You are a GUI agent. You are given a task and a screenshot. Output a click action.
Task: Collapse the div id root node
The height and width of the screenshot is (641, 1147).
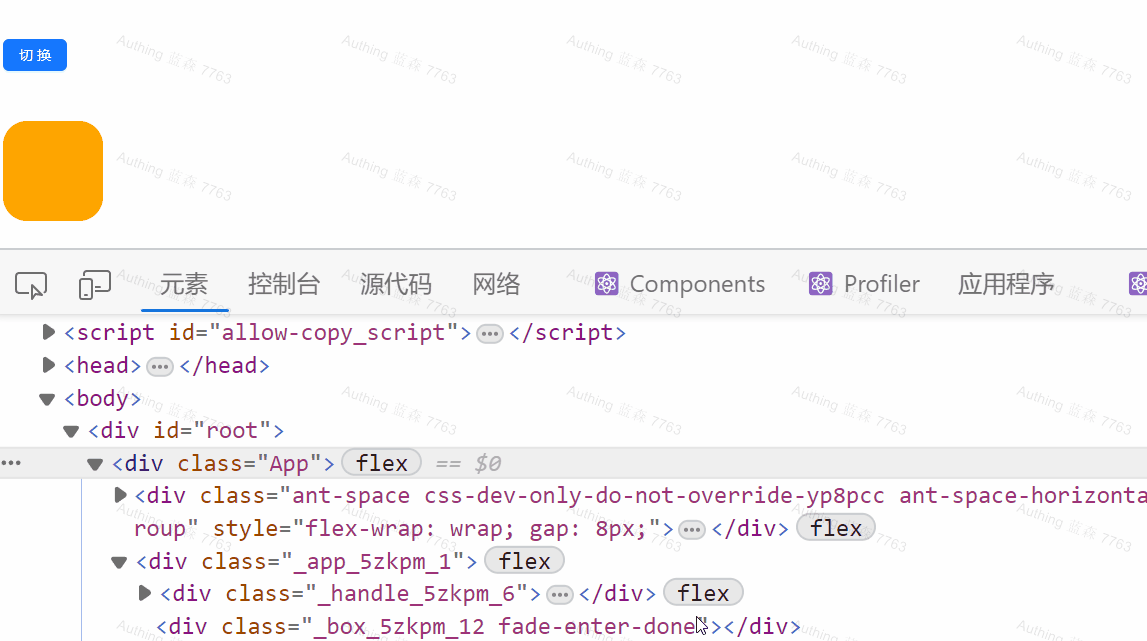[71, 431]
